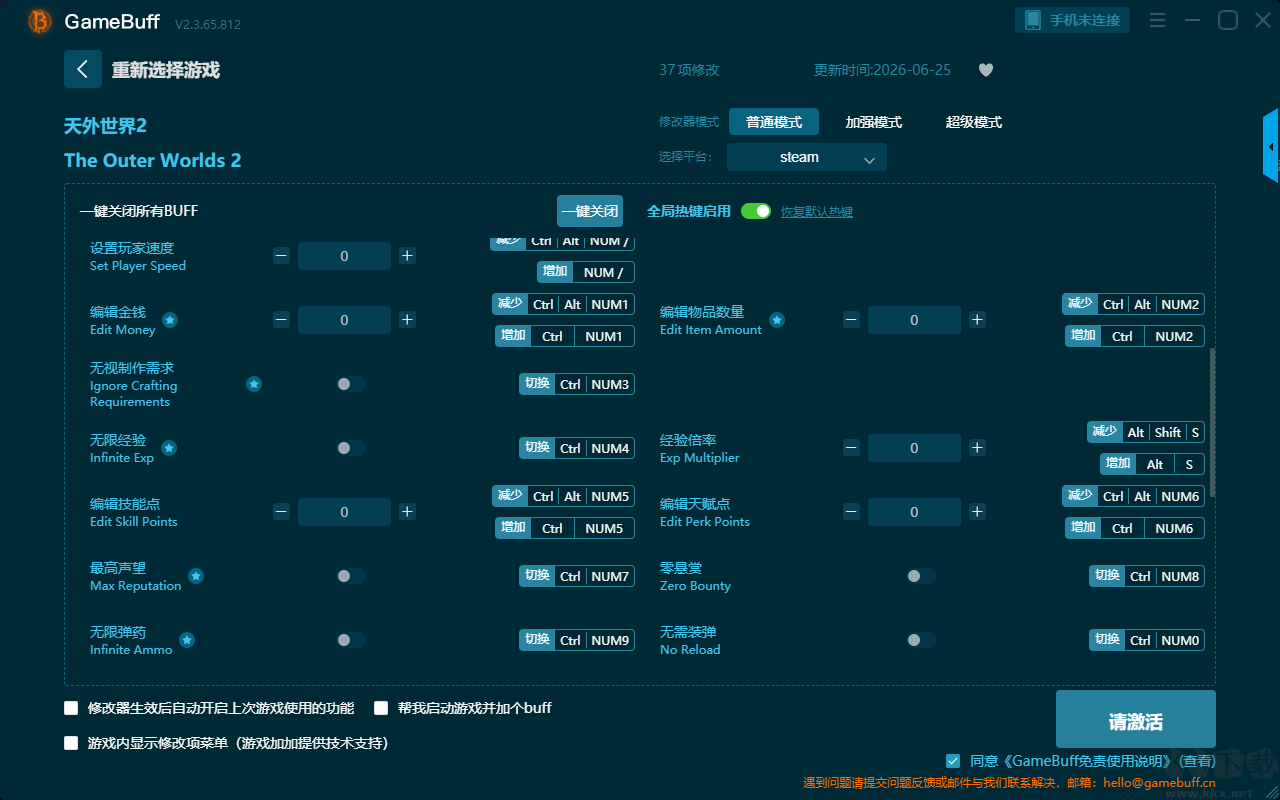The width and height of the screenshot is (1280, 800).
Task: Click the star icon beside Infinite Ammo
Action: coord(187,640)
